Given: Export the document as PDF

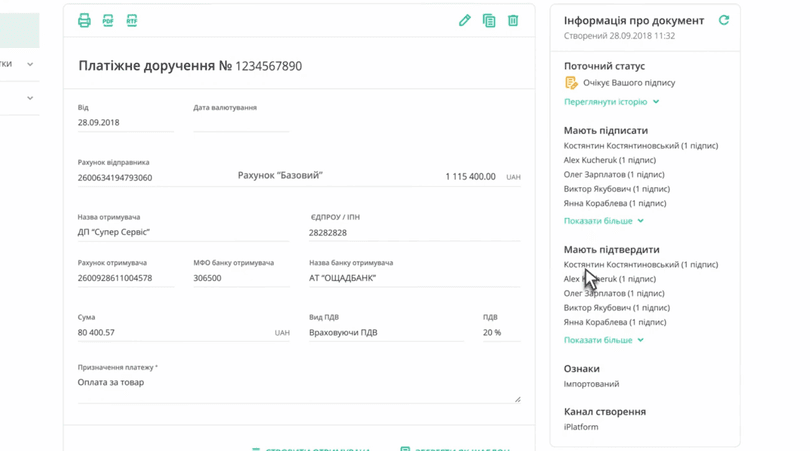Looking at the screenshot, I should click(x=108, y=21).
